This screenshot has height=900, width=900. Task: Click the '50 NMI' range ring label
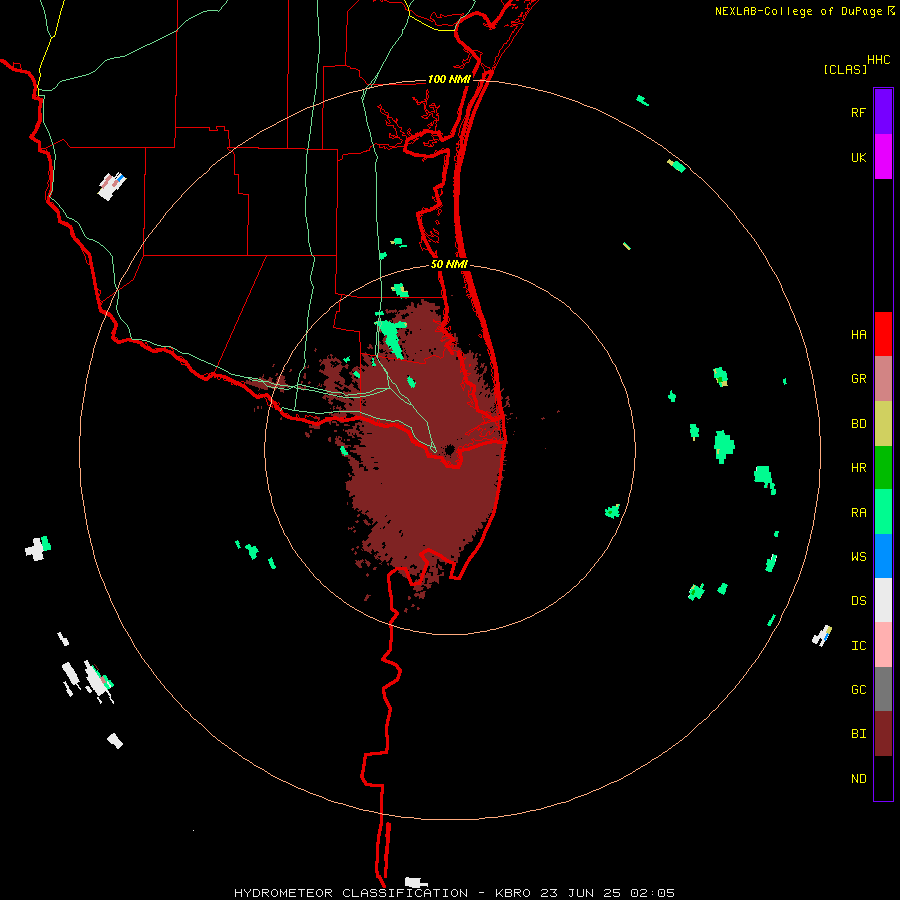tap(449, 264)
